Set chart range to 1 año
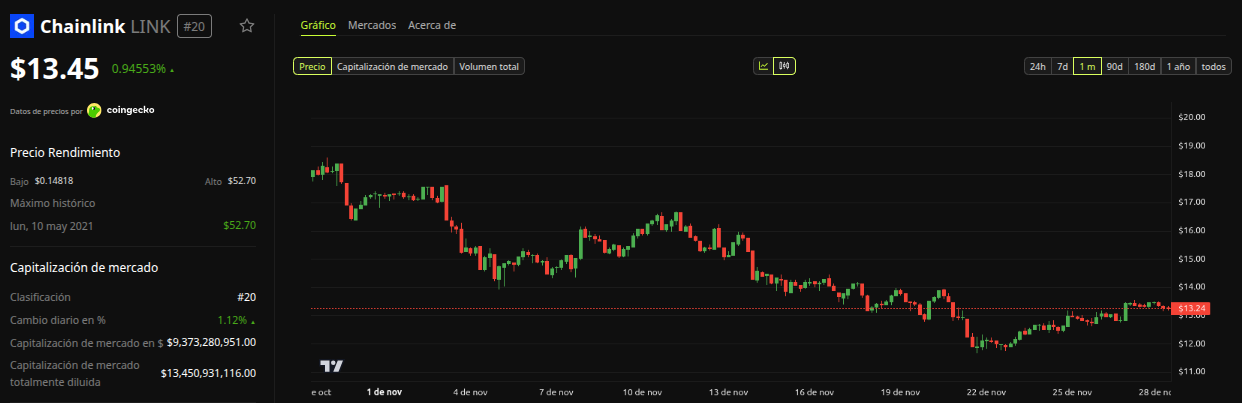This screenshot has width=1242, height=403. coord(1178,67)
